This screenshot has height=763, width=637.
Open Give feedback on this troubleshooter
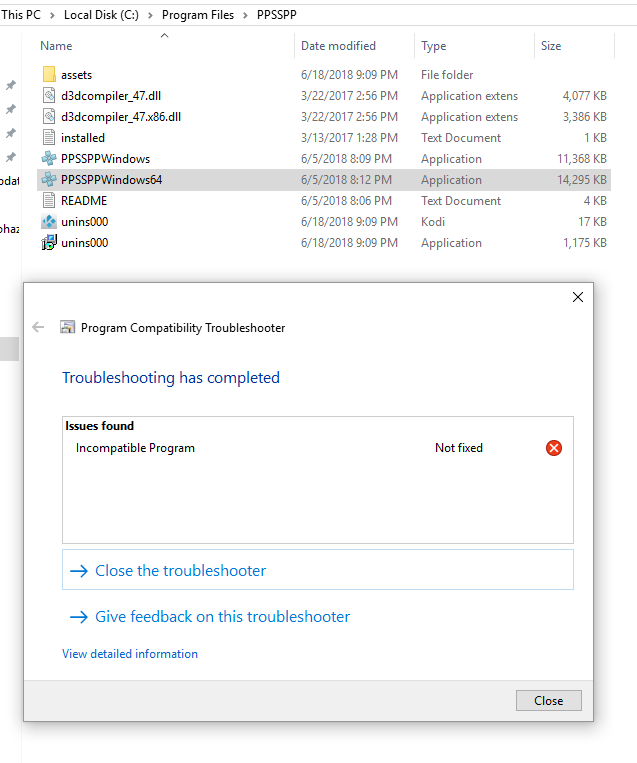[x=222, y=617]
